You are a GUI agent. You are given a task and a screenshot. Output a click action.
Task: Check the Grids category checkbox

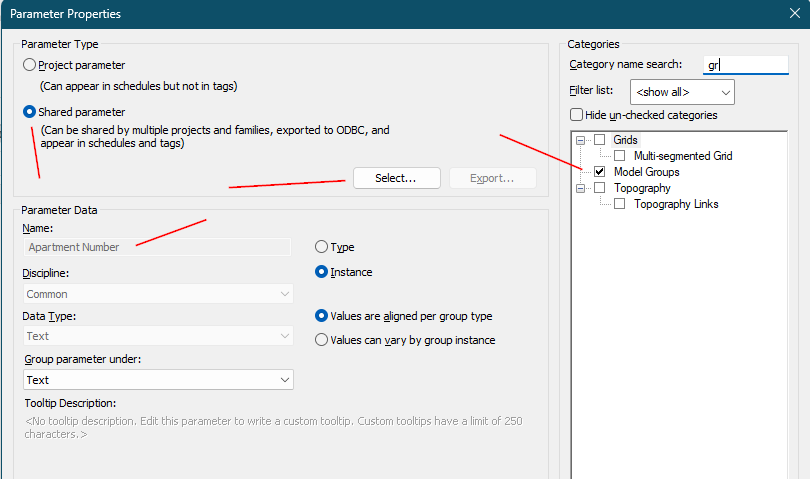click(599, 140)
